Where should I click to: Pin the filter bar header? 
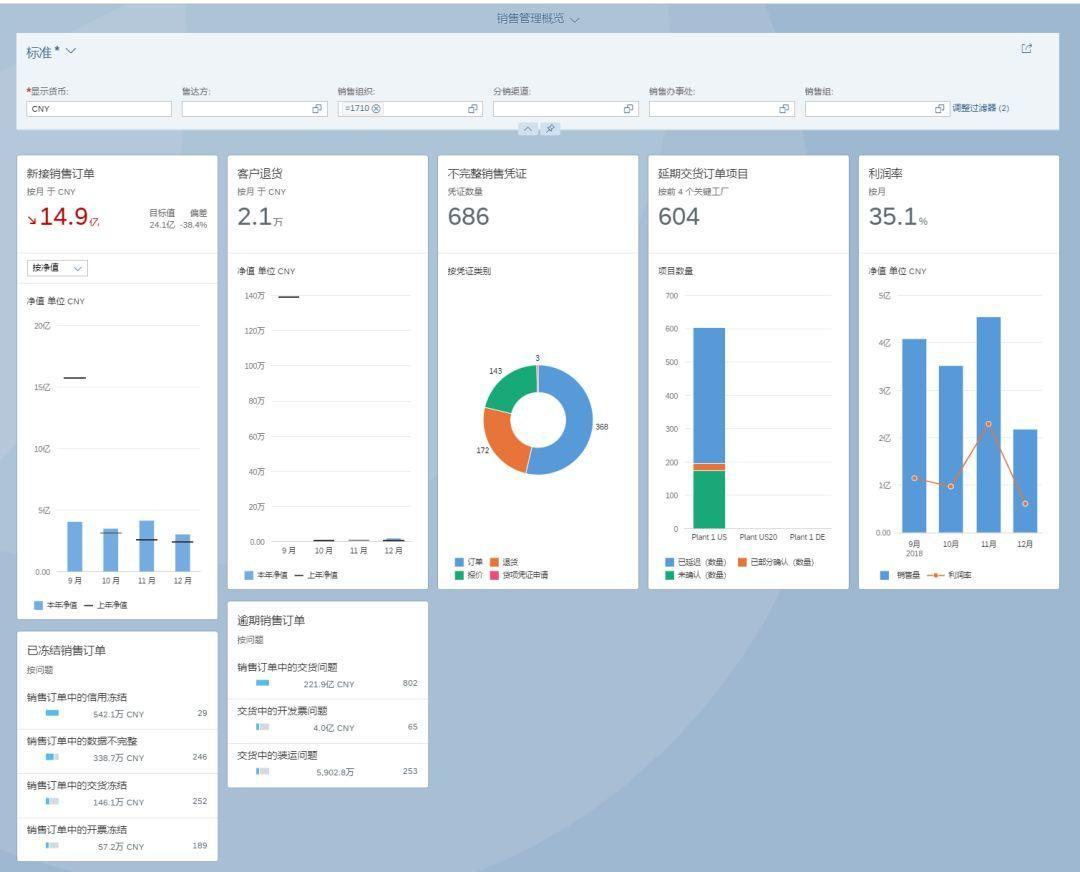tap(550, 129)
